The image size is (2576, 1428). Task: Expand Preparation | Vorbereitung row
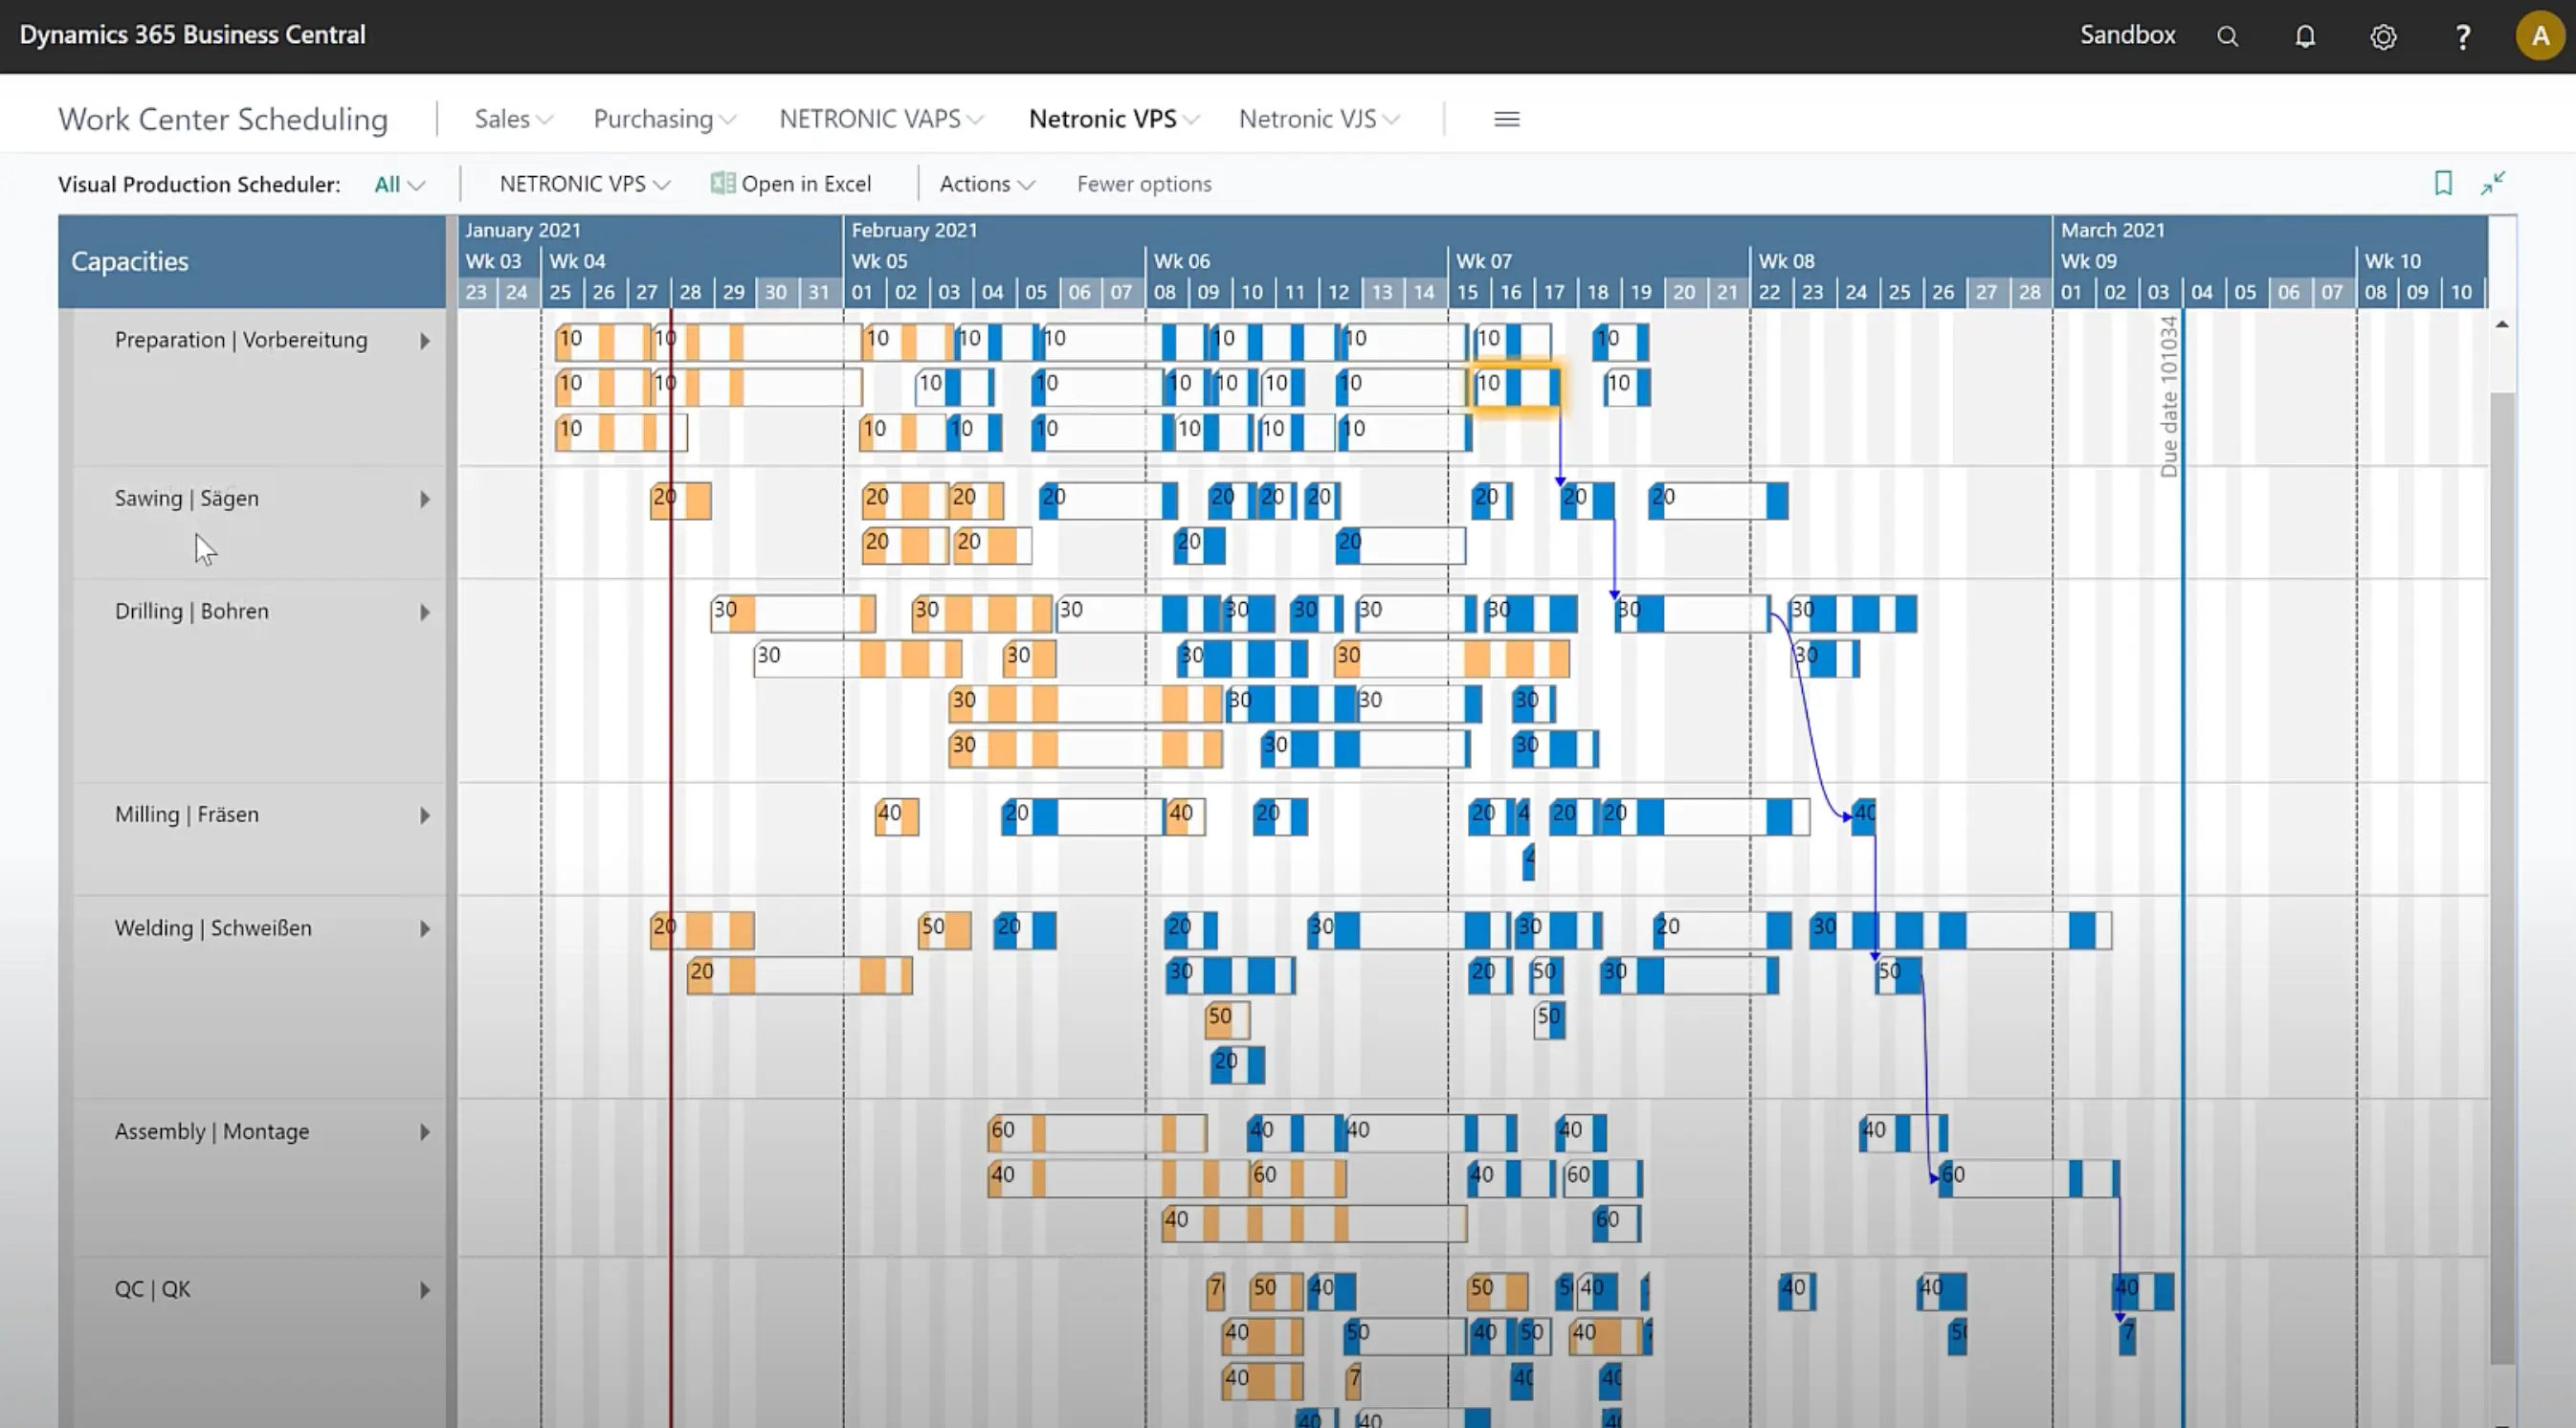click(425, 341)
